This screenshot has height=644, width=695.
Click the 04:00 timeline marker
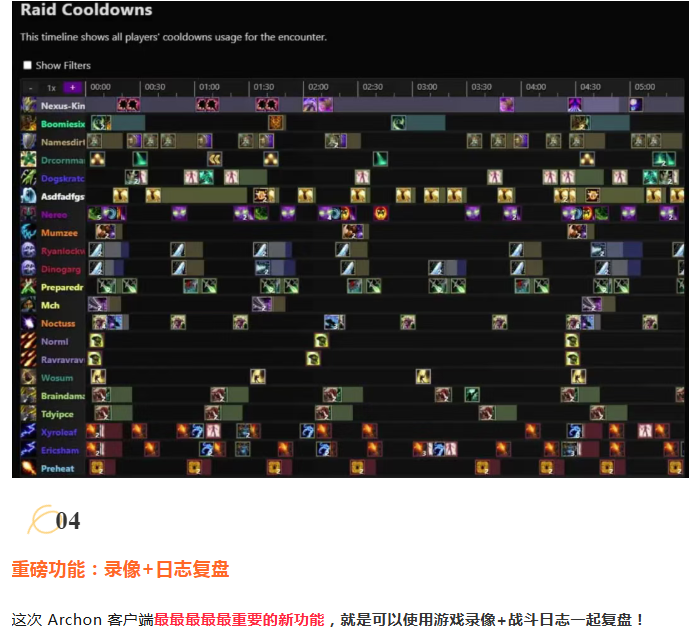click(535, 88)
